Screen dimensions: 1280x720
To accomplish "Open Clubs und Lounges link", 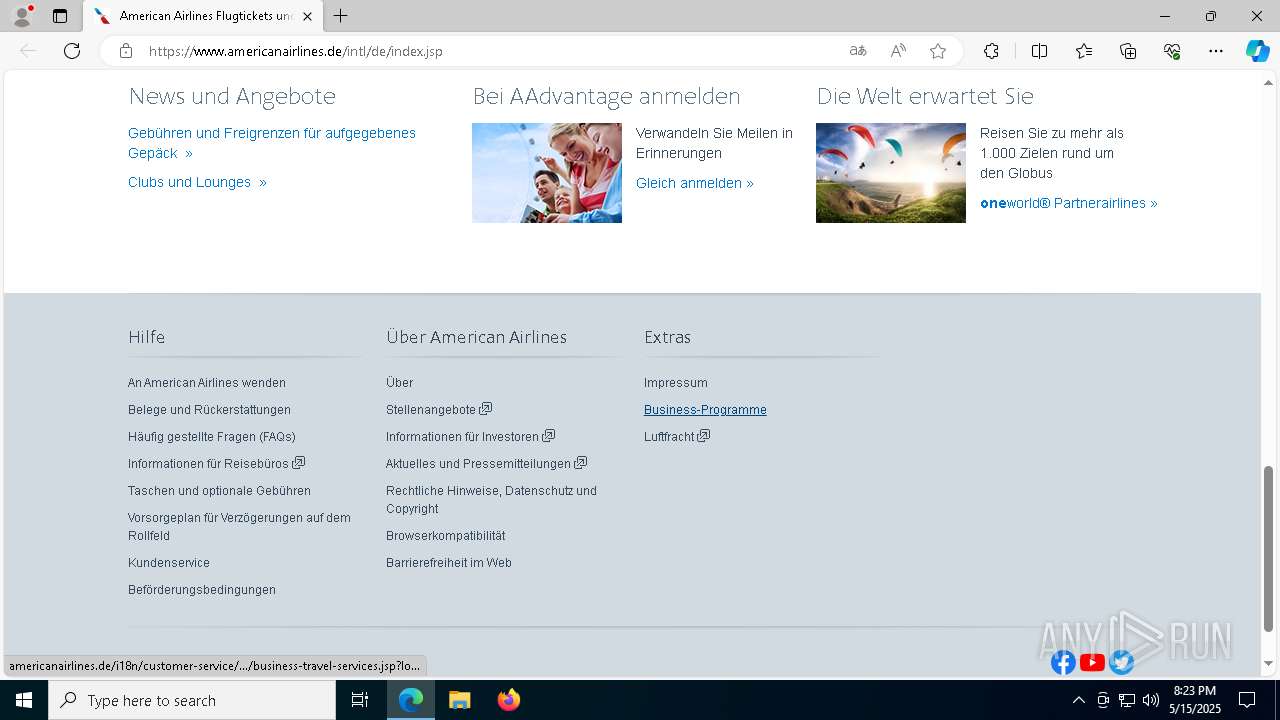I will 197,182.
